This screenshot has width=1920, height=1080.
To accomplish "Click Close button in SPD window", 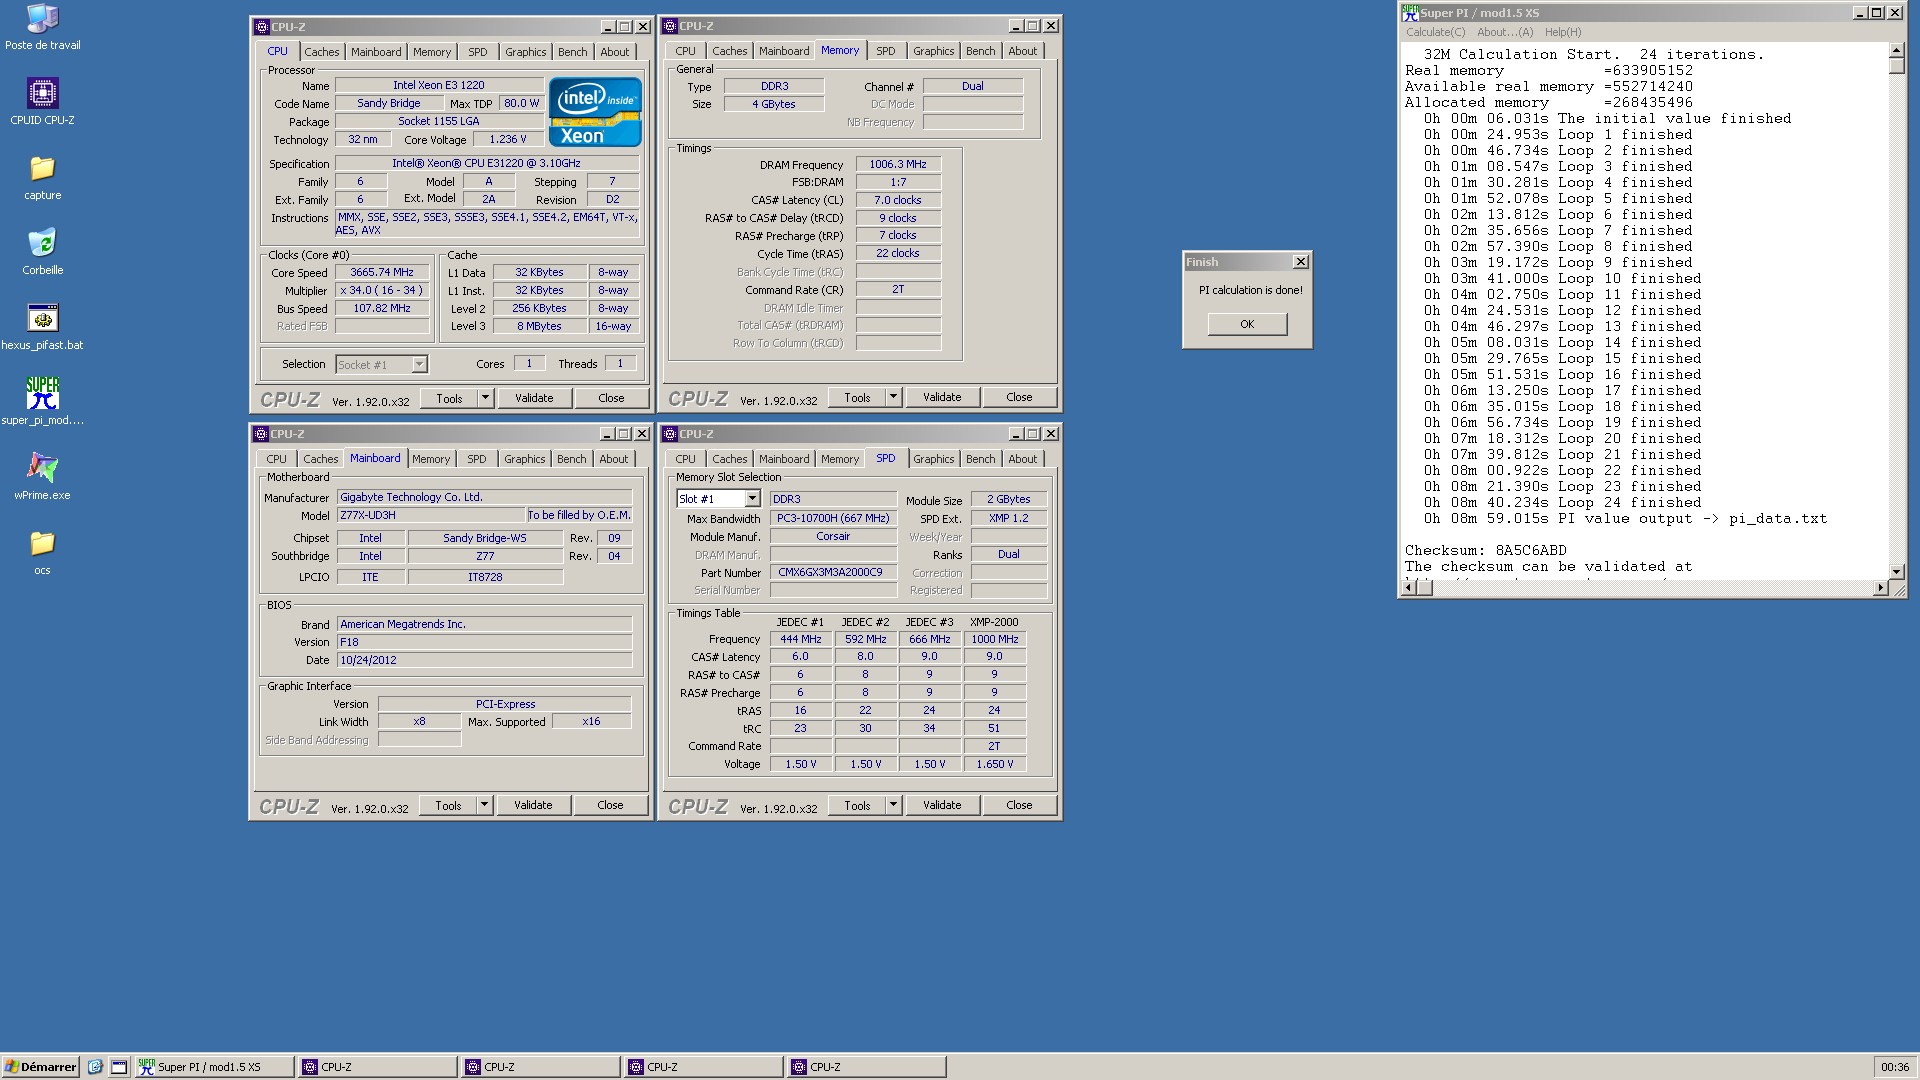I will [1019, 805].
